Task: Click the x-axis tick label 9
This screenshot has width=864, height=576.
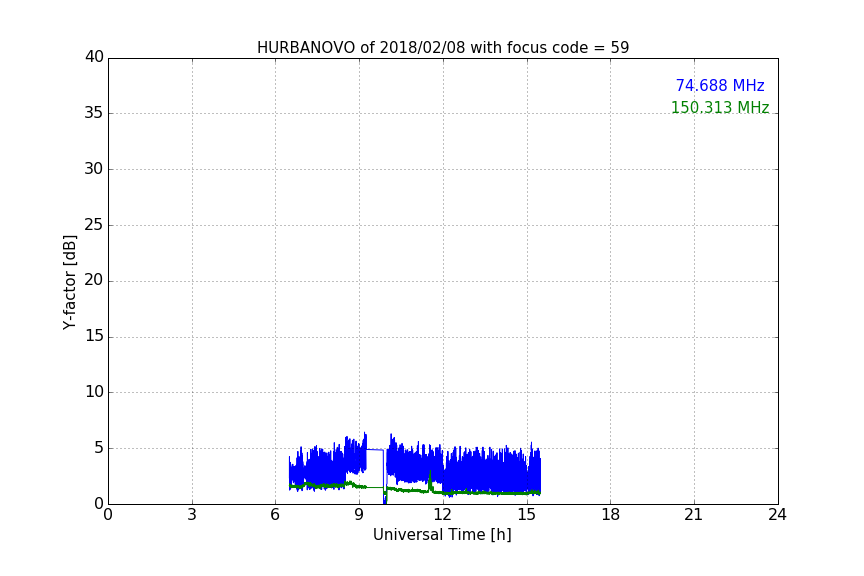Action: click(x=359, y=515)
